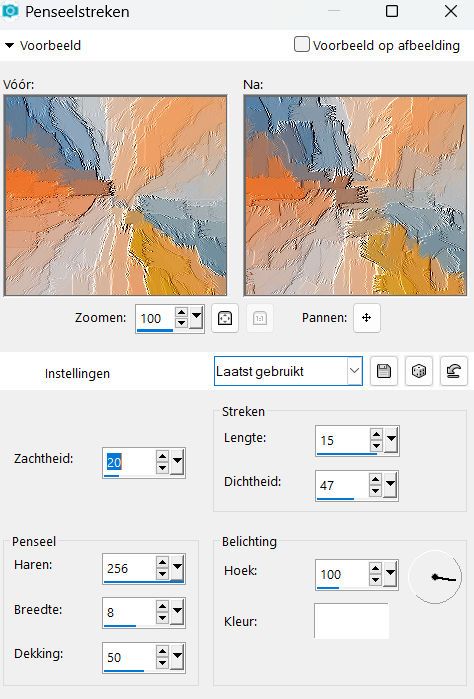Collapse the Voorbeeld preview section

click(9, 45)
